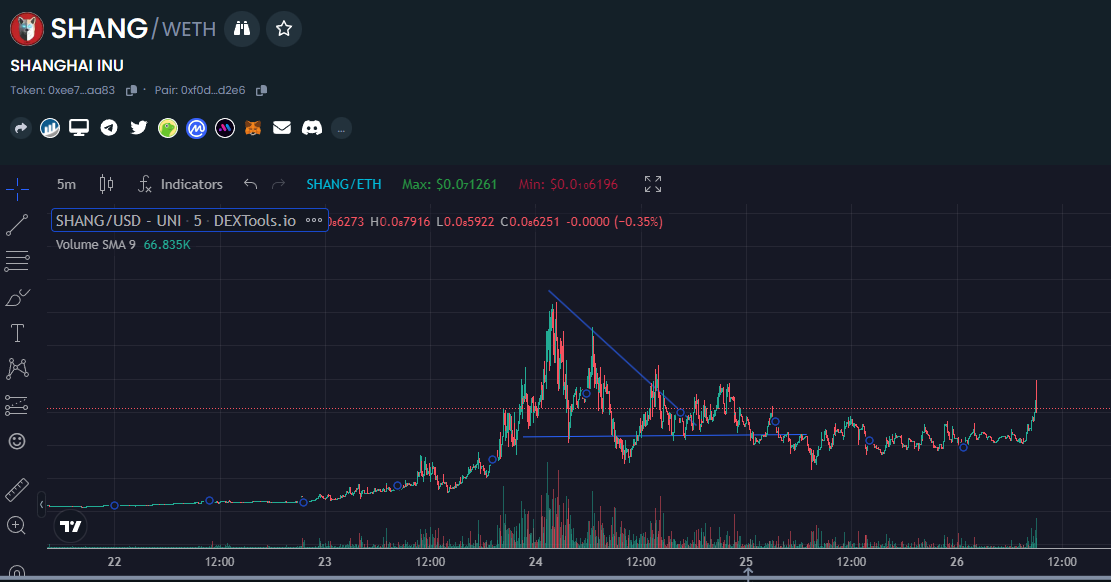Click the SHANGHAI INU name
Image resolution: width=1111 pixels, height=582 pixels.
[67, 66]
